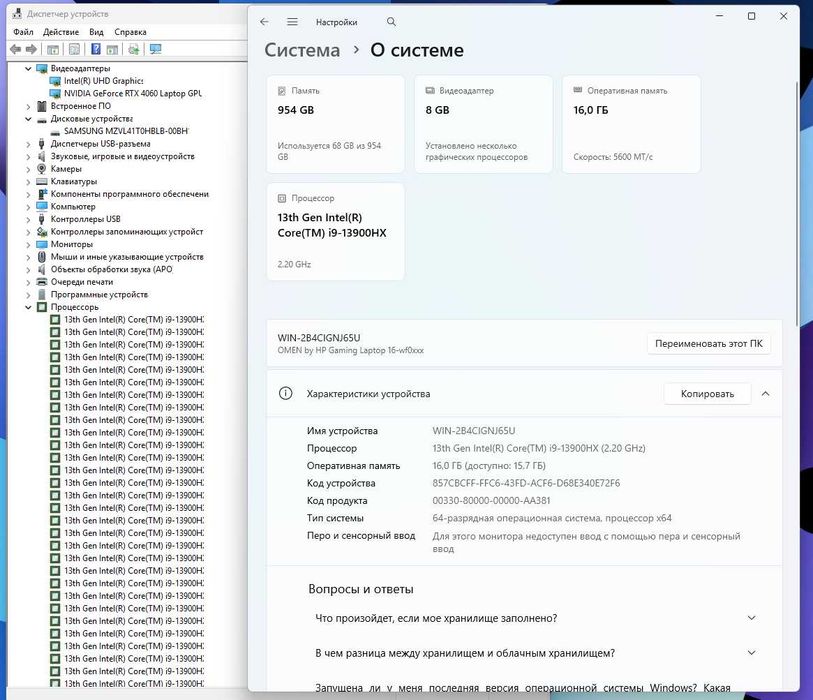
Task: Click the back arrow in Settings window
Action: click(264, 22)
